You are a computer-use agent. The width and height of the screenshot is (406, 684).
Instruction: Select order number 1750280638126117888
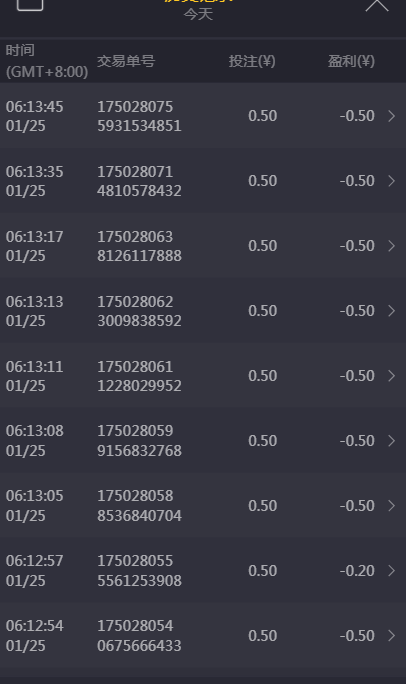[139, 246]
